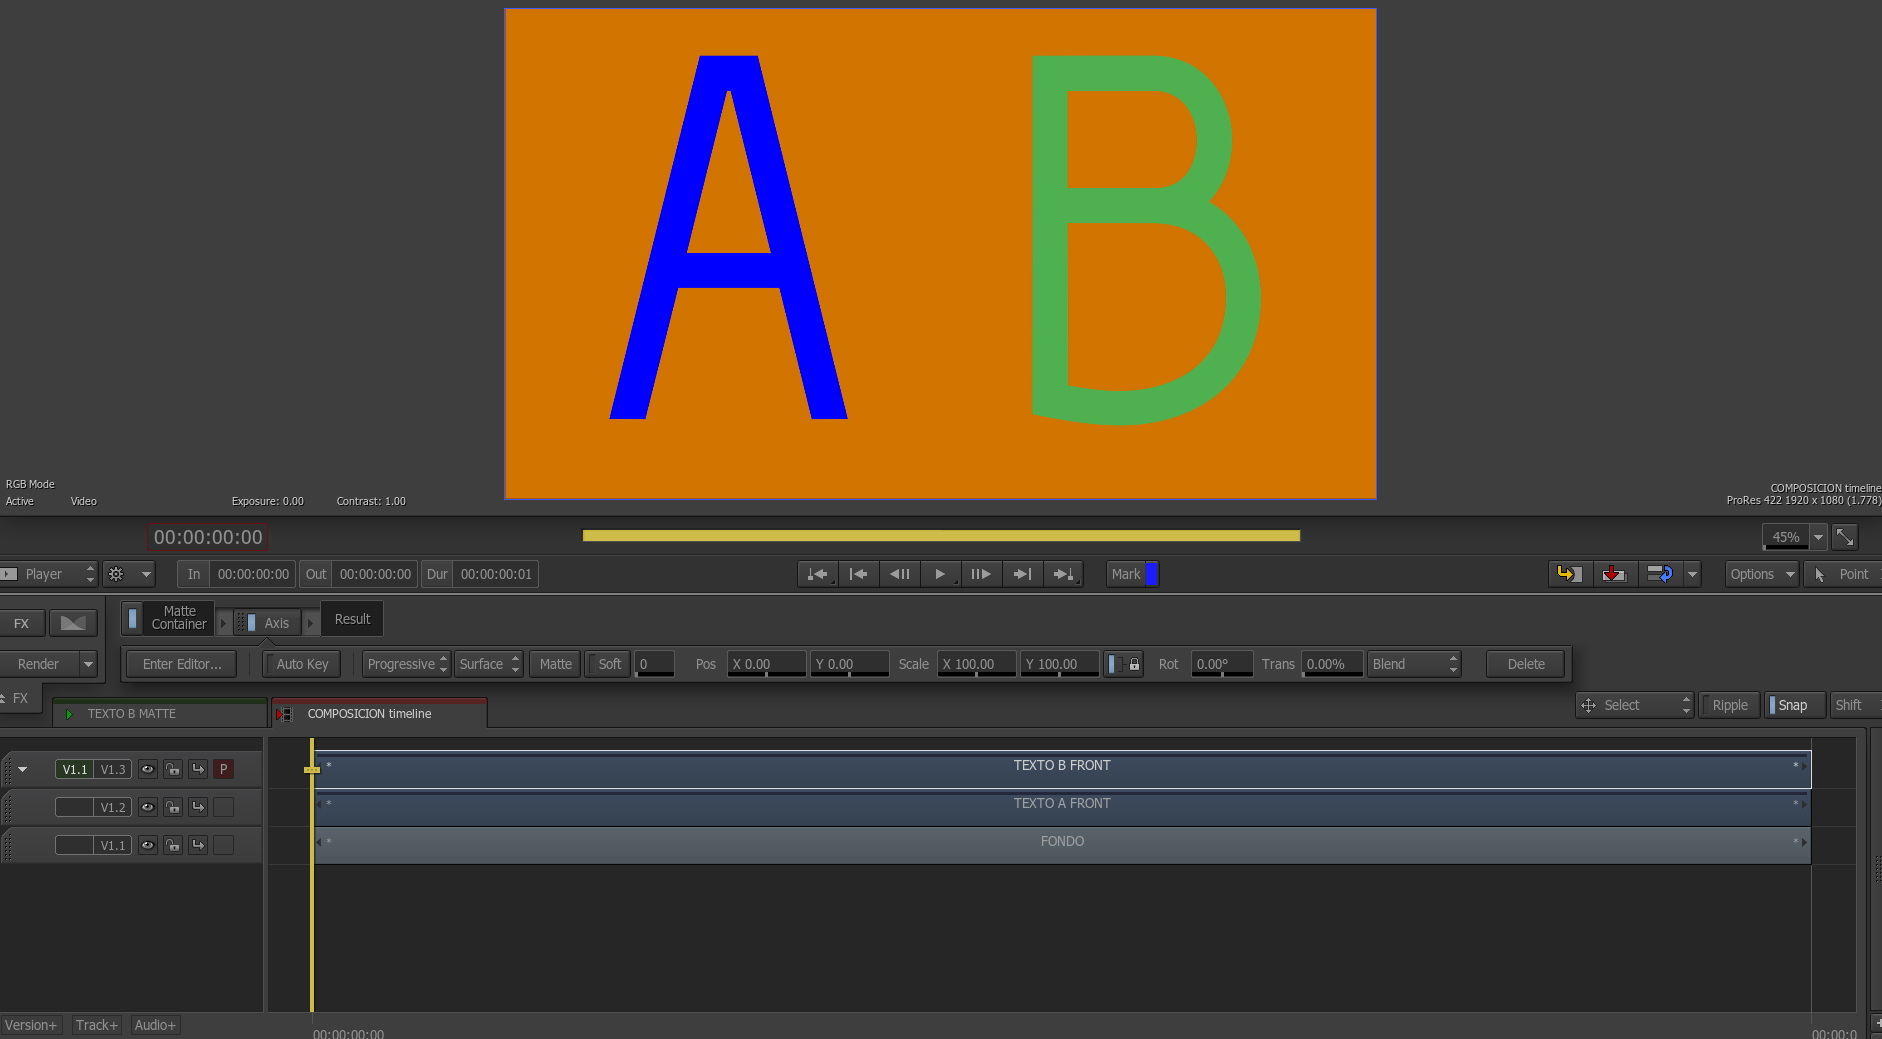
Task: Click the Point cursor tool
Action: (1842, 574)
